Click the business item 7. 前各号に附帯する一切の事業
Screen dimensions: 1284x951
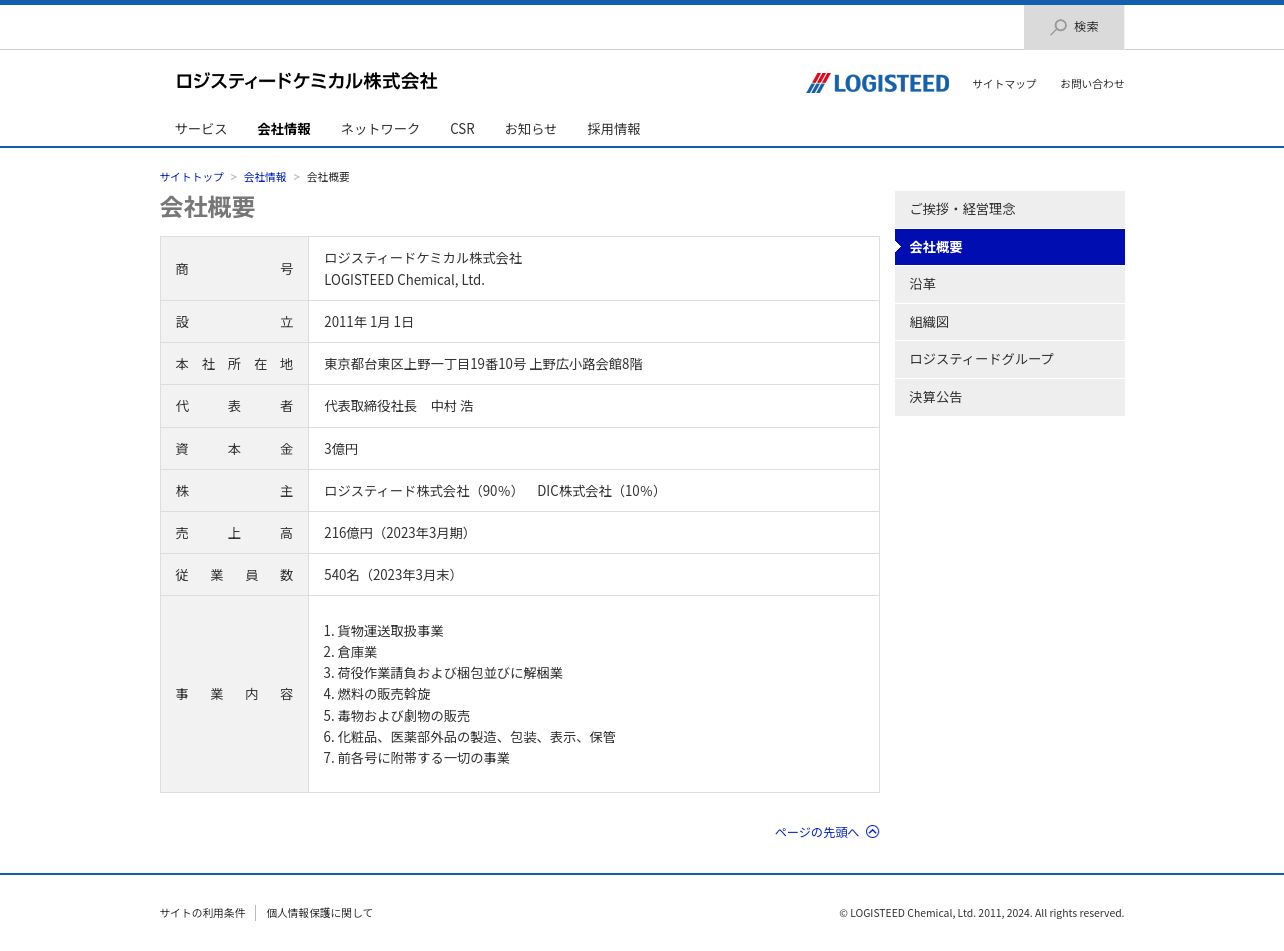[417, 758]
